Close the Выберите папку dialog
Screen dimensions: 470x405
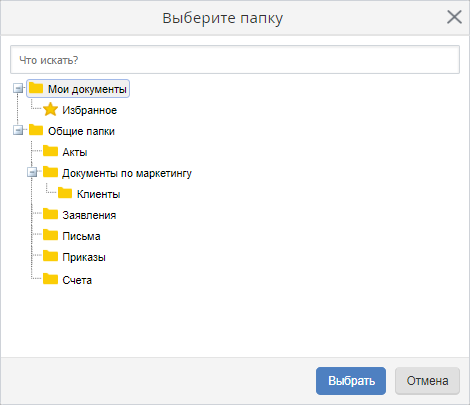point(454,17)
